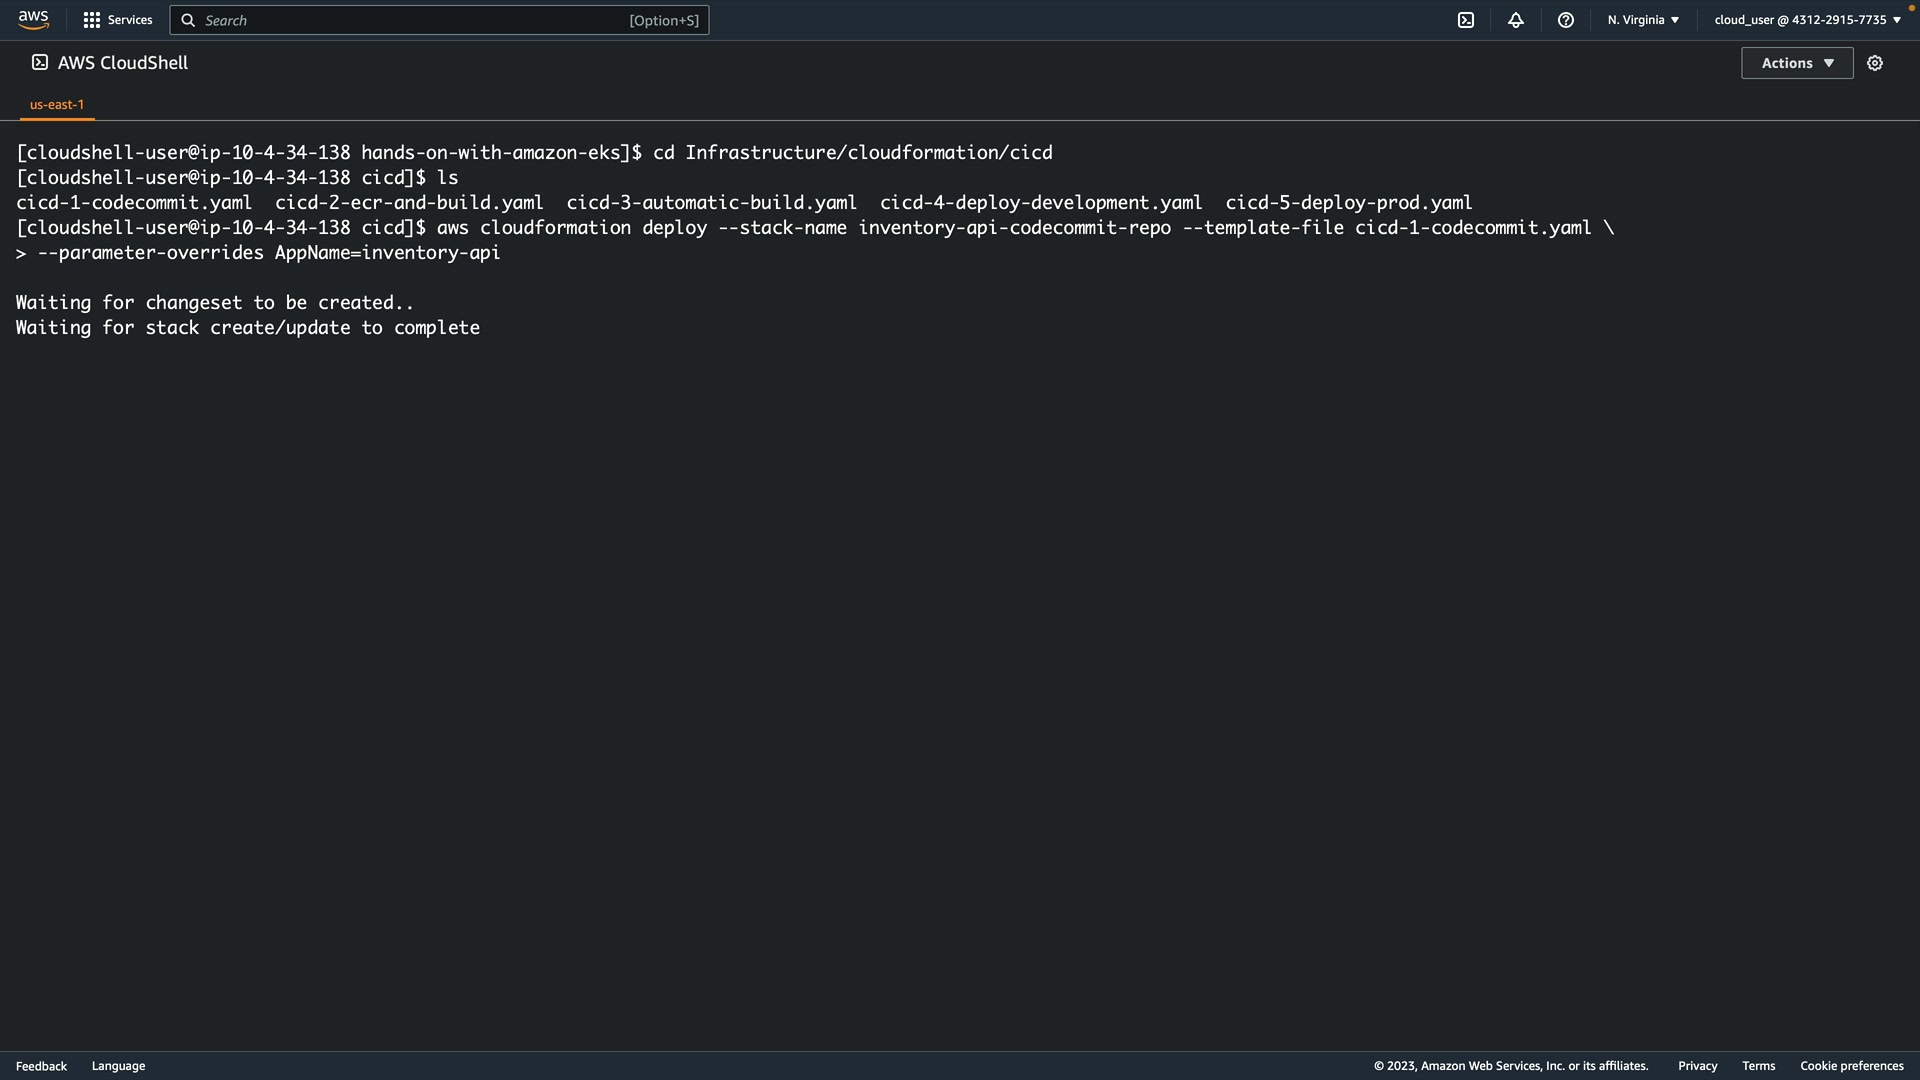Open the Privacy link
Screen dimensions: 1920x1080
(1697, 1066)
